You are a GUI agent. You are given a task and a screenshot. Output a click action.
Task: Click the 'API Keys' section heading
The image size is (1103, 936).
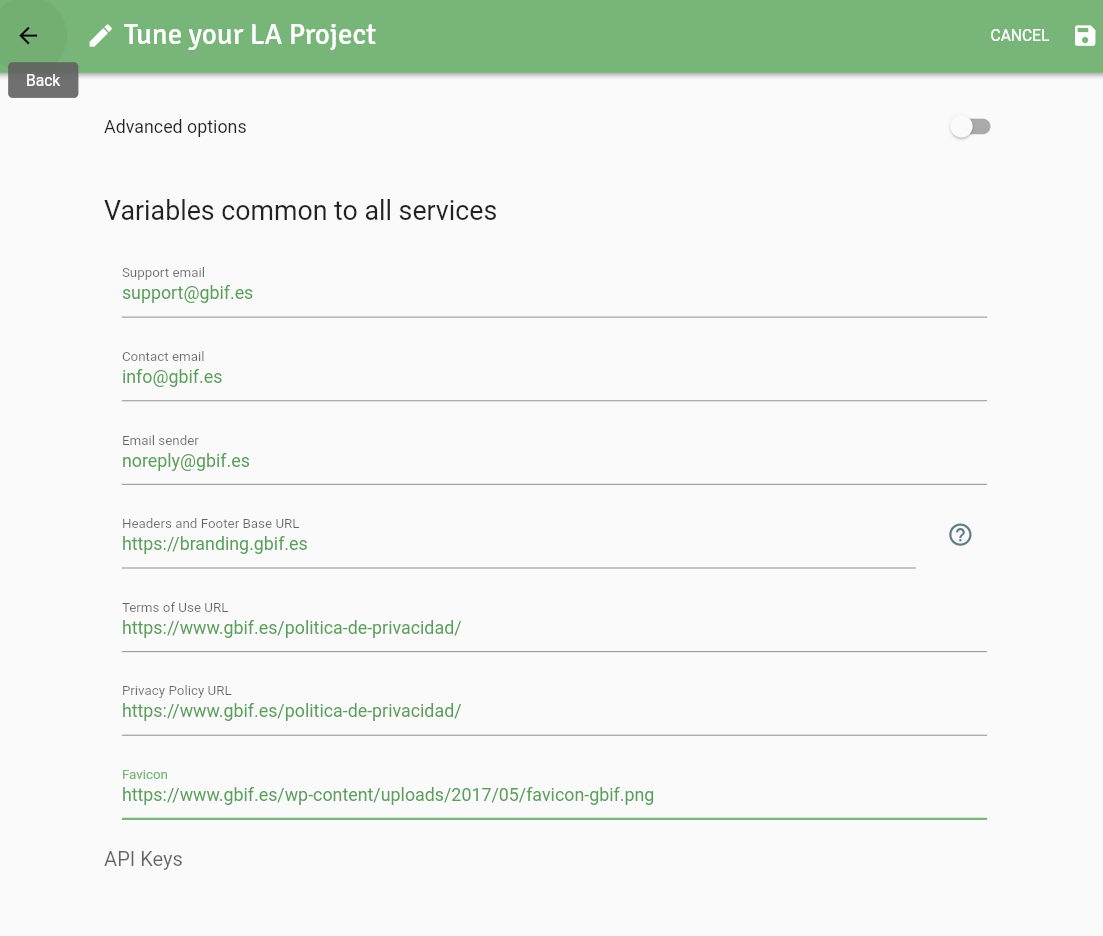click(x=143, y=859)
